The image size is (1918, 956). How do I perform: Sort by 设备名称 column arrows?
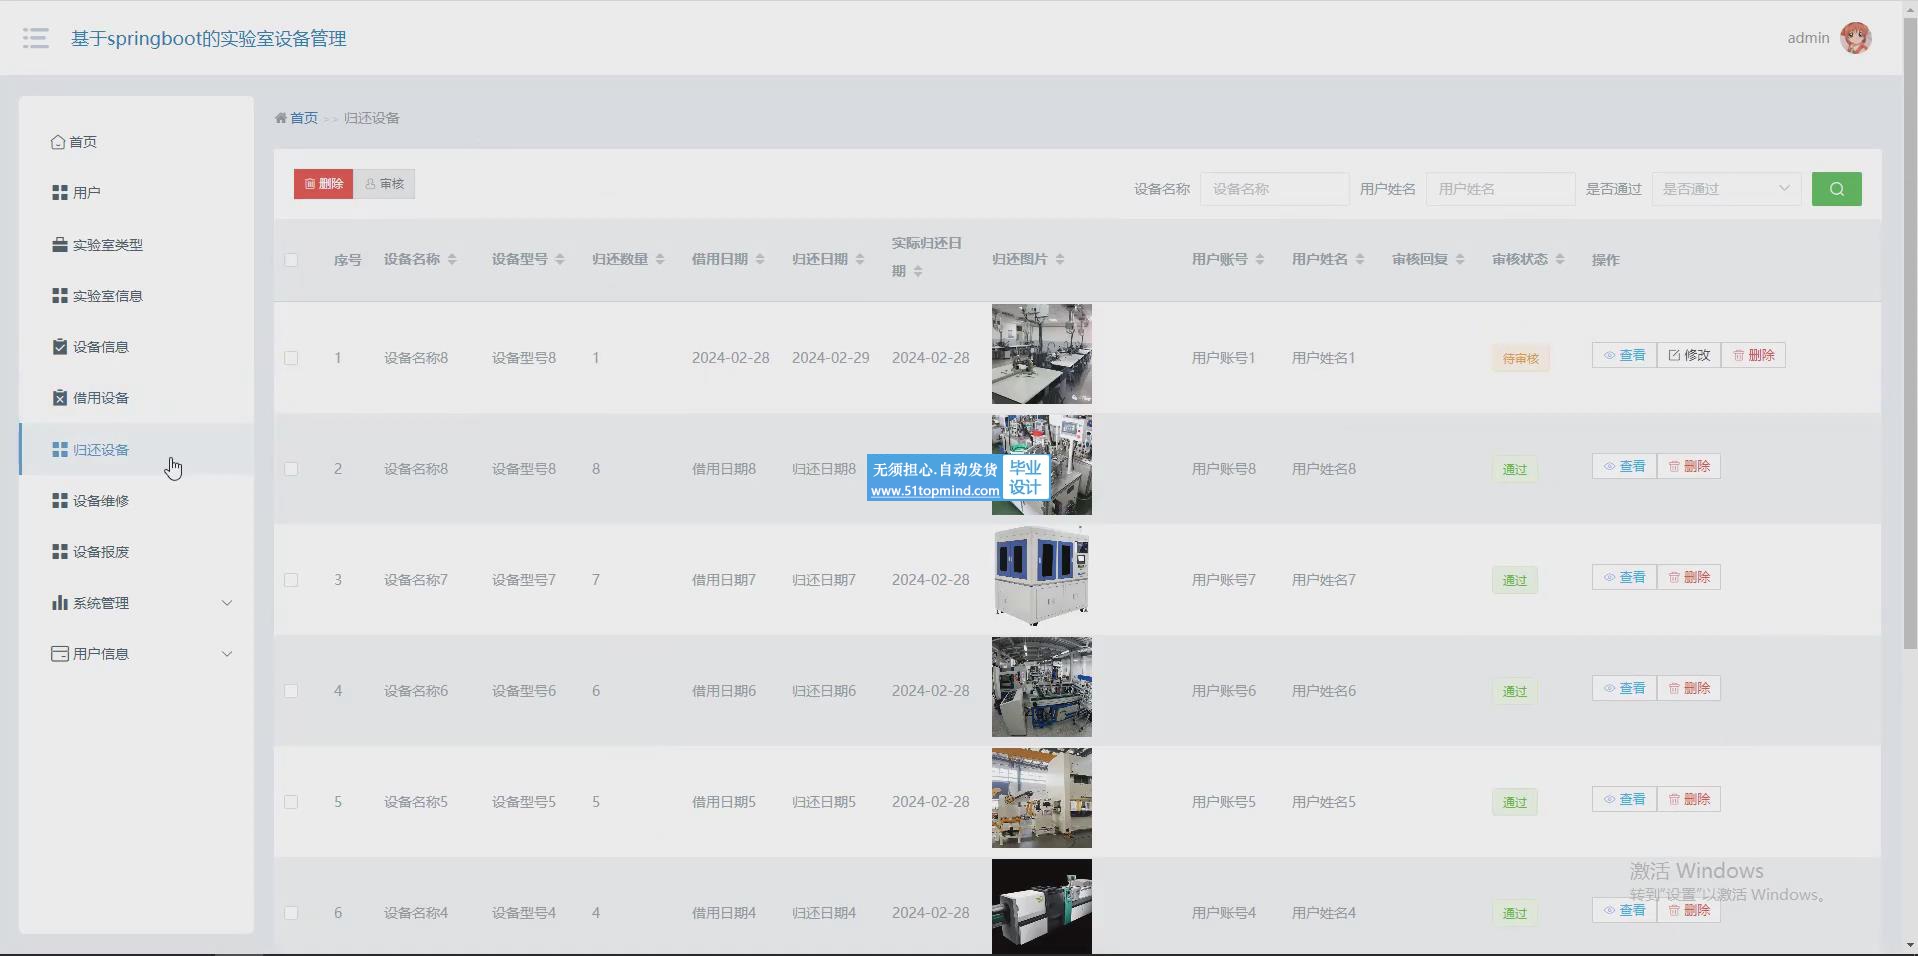click(x=452, y=260)
